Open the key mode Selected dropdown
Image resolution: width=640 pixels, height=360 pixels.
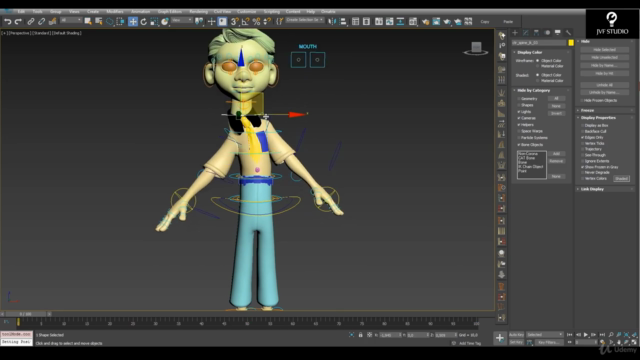(x=544, y=335)
